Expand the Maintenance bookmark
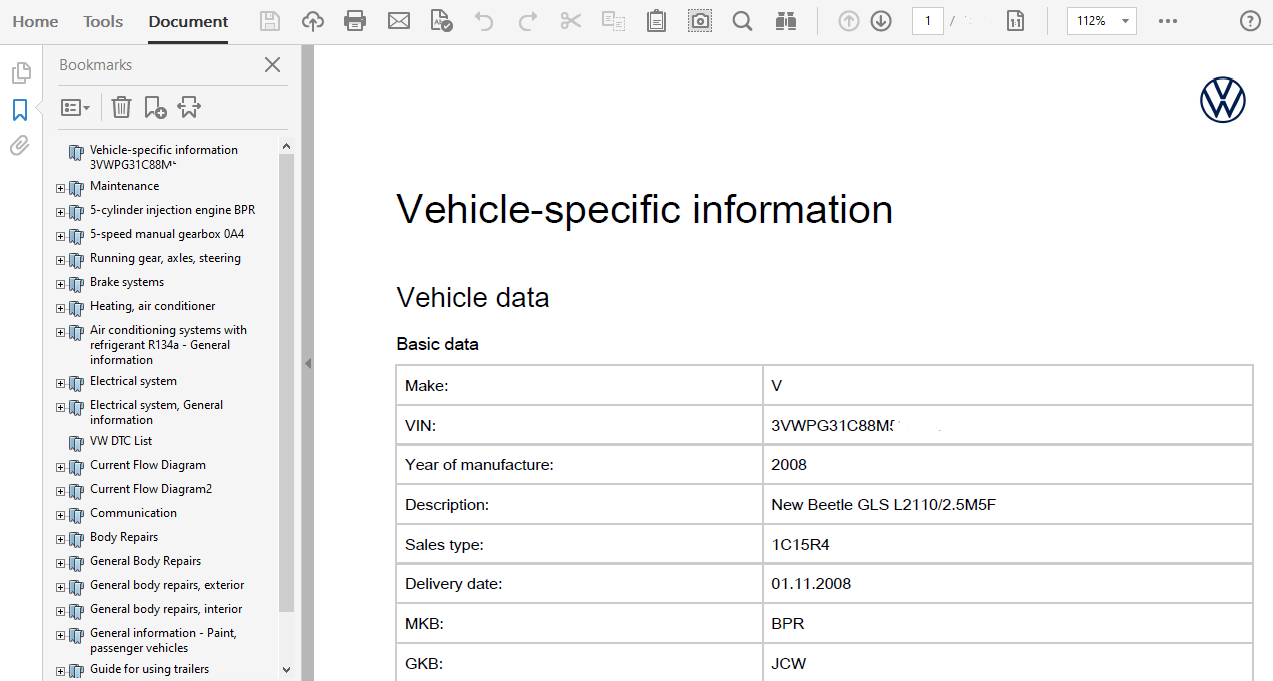This screenshot has height=681, width=1273. 60,188
